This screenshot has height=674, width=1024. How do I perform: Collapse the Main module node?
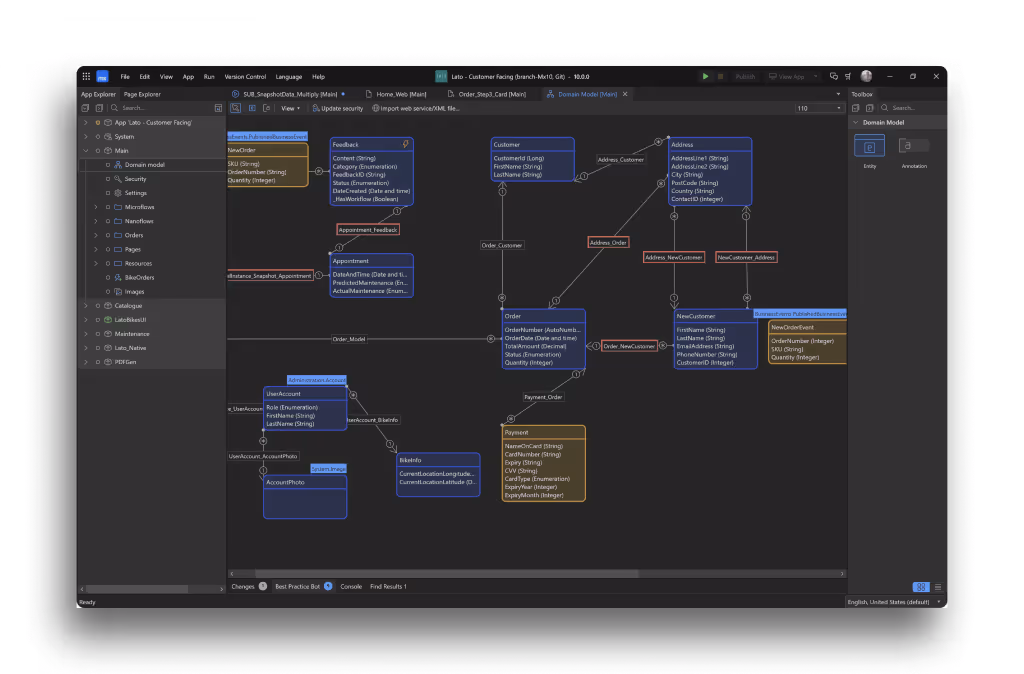(86, 151)
